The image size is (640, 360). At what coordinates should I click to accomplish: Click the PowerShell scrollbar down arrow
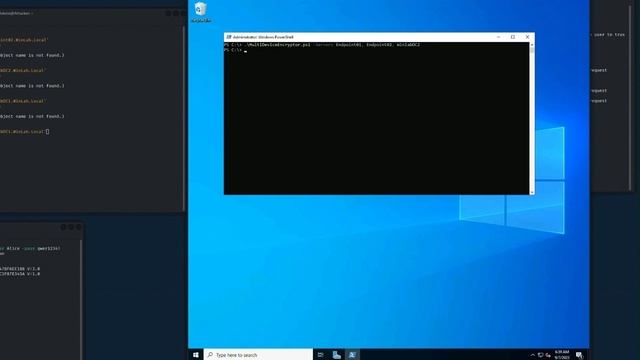532,192
